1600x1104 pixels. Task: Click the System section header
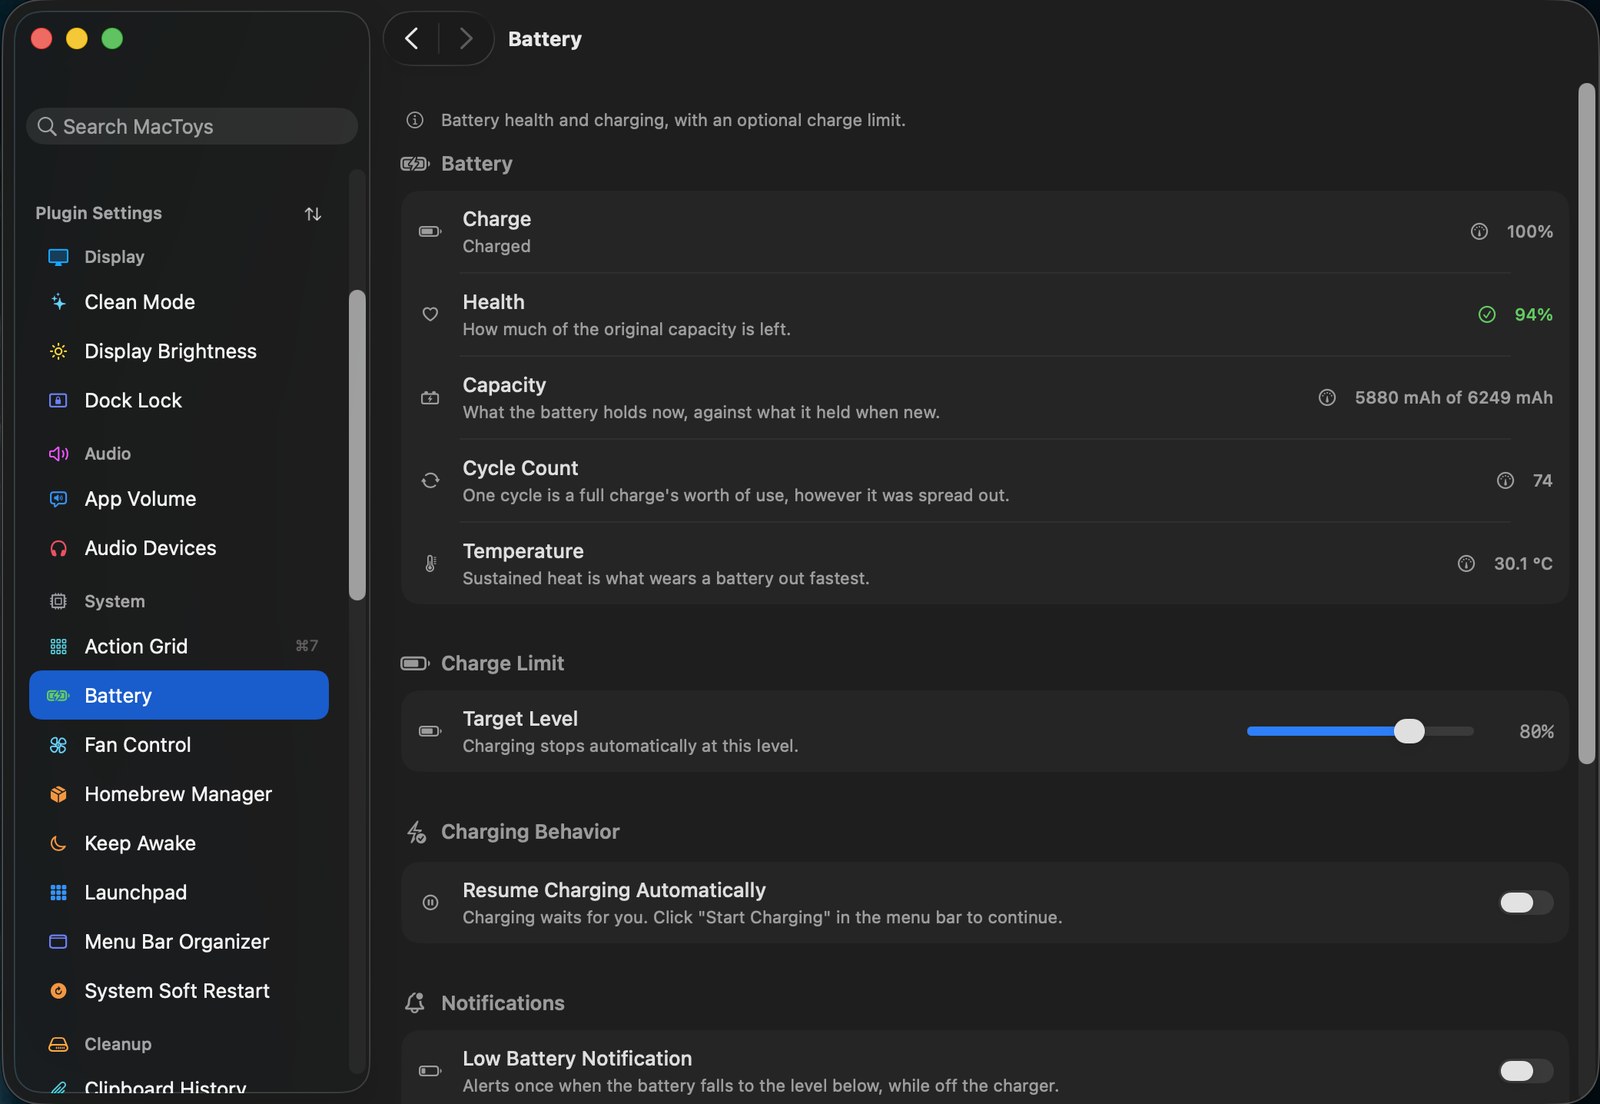click(x=114, y=601)
